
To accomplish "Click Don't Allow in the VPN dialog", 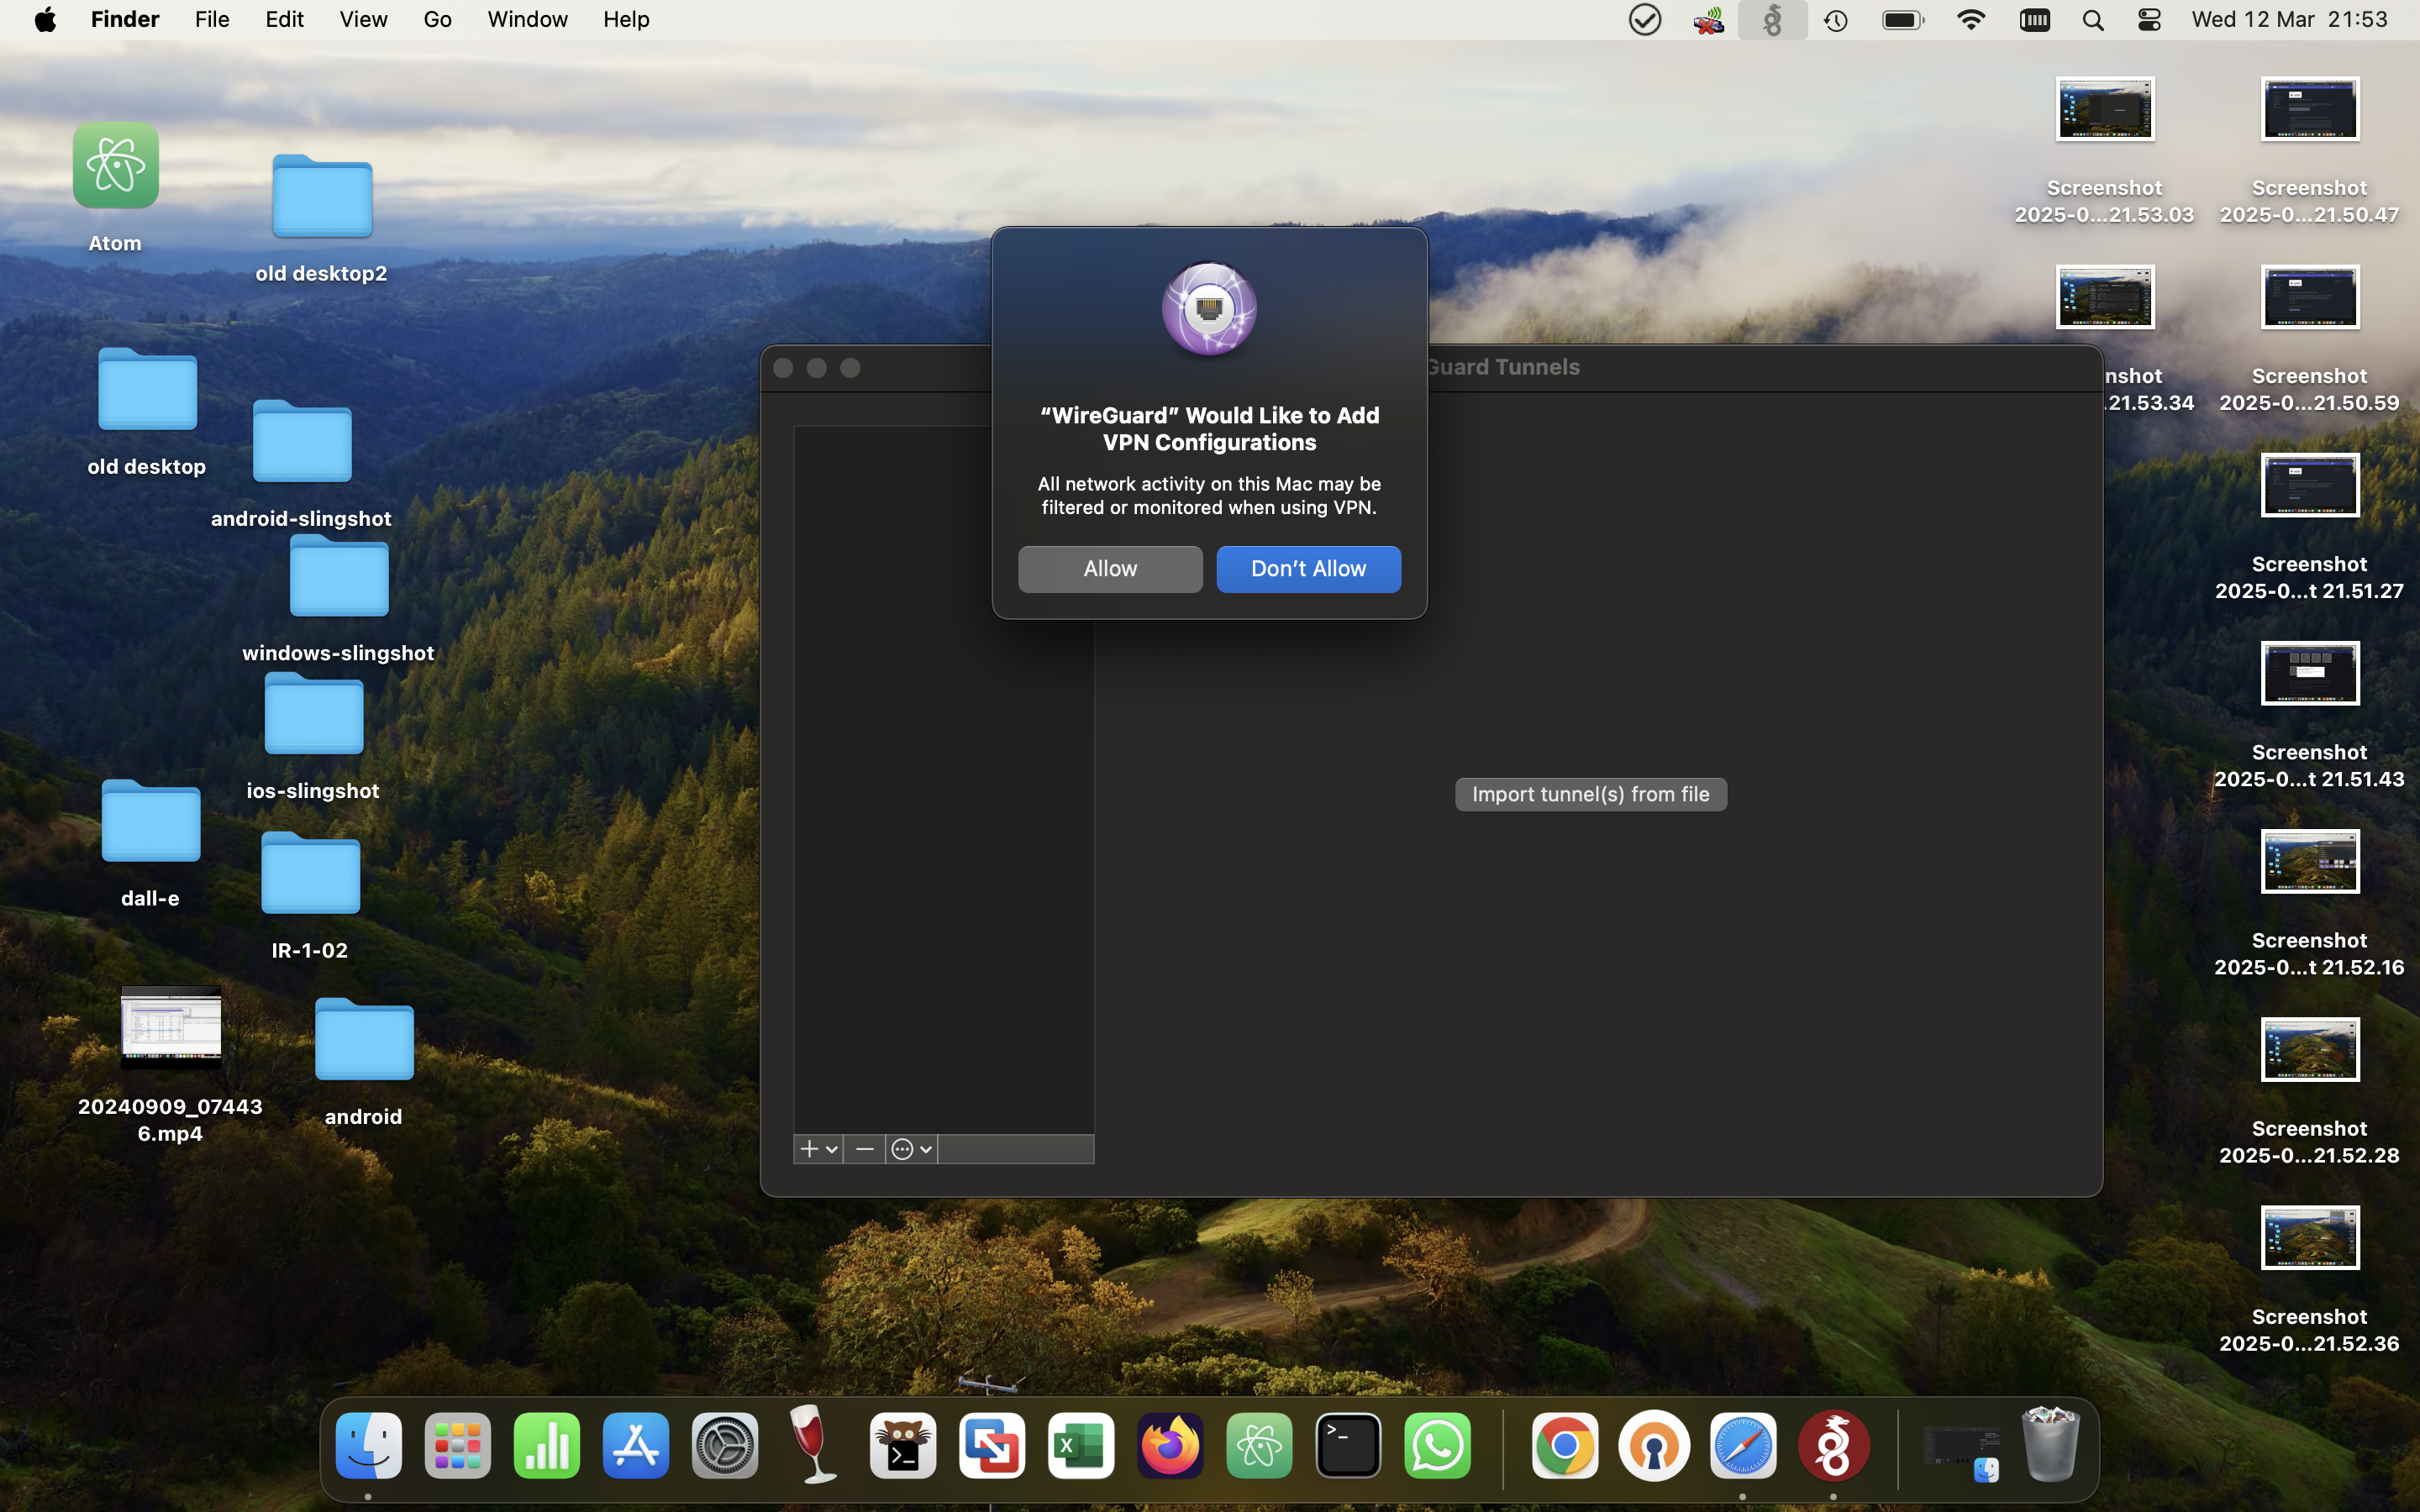I will 1308,569.
